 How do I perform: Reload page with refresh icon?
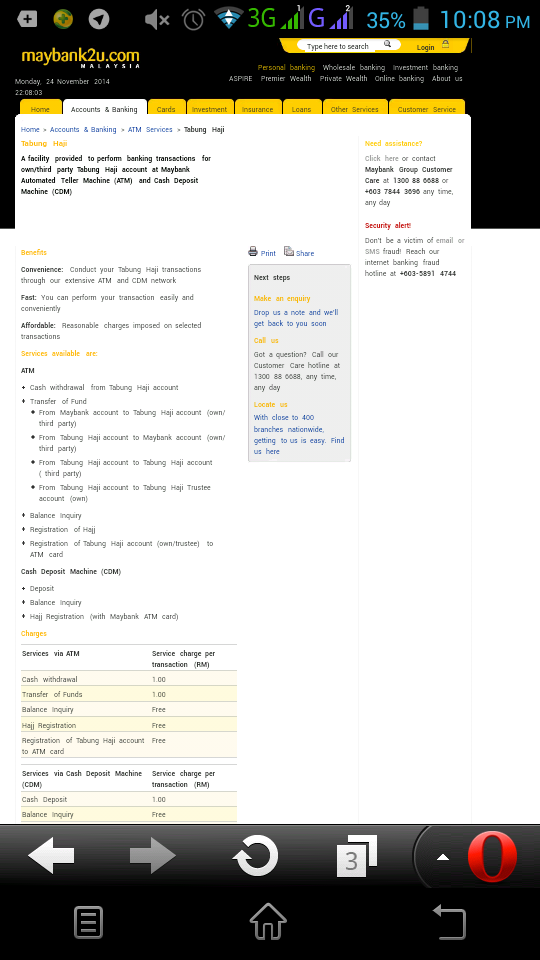[255, 856]
